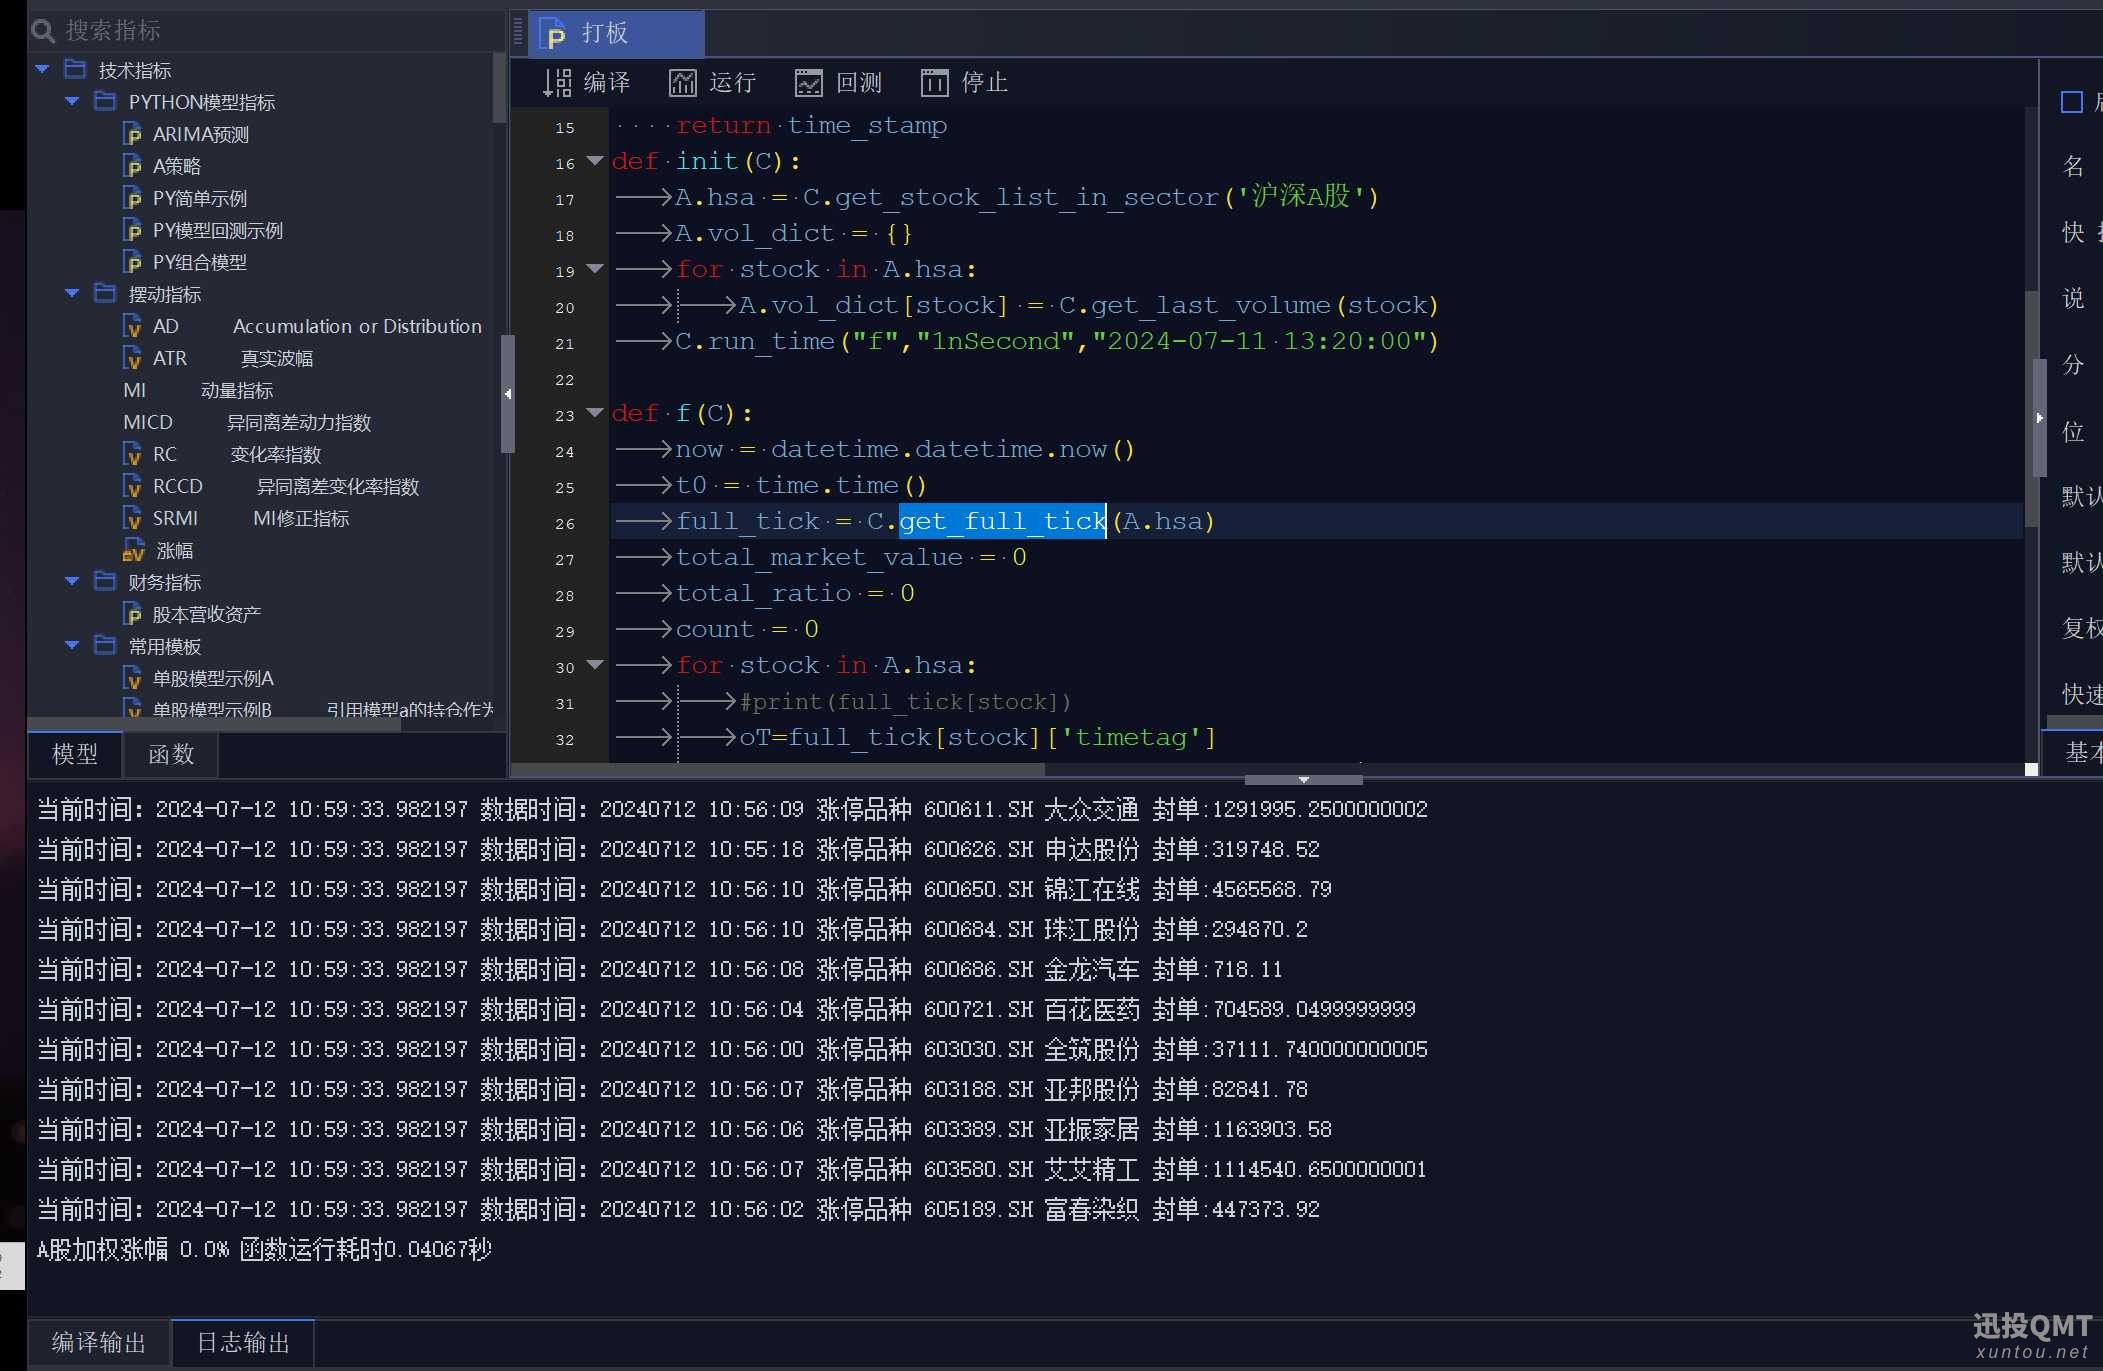
Task: Click the 摆动指标 folder icon
Action: tap(105, 293)
